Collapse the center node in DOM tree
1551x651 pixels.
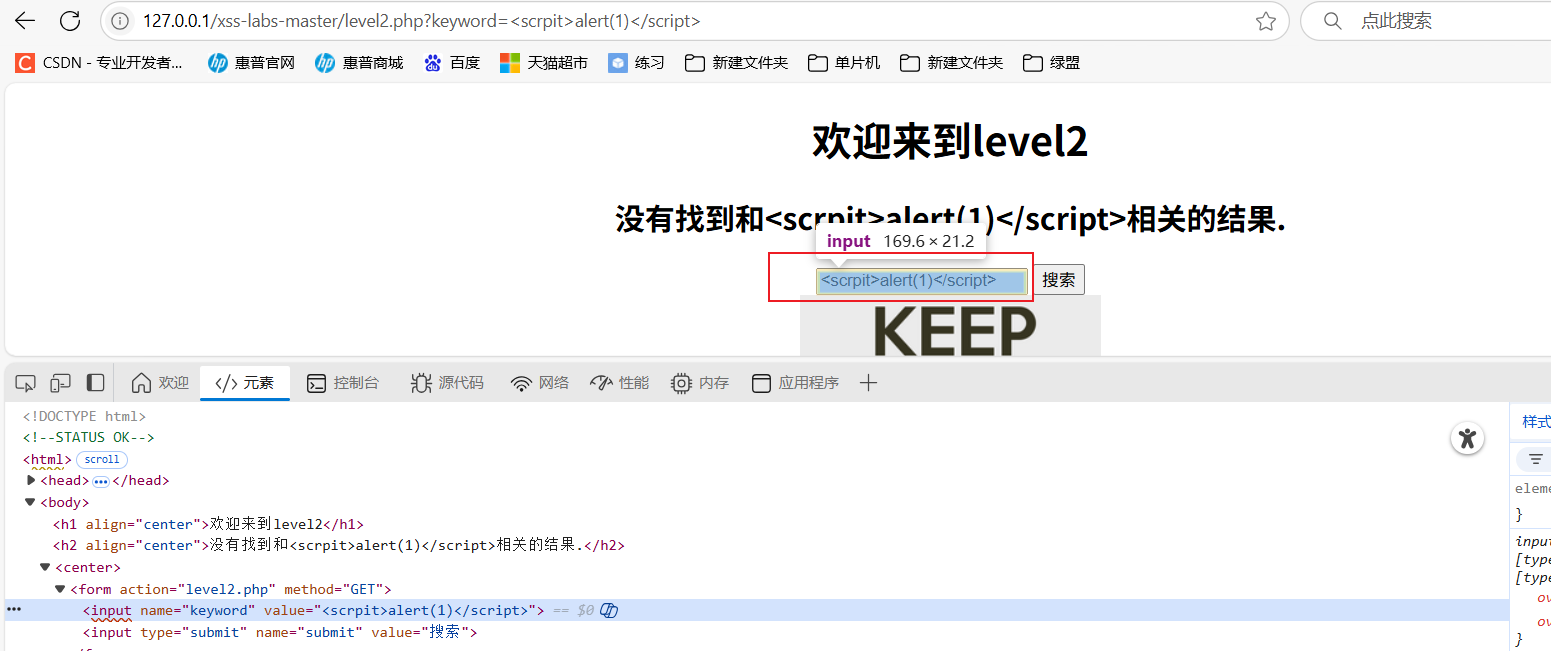[x=45, y=567]
